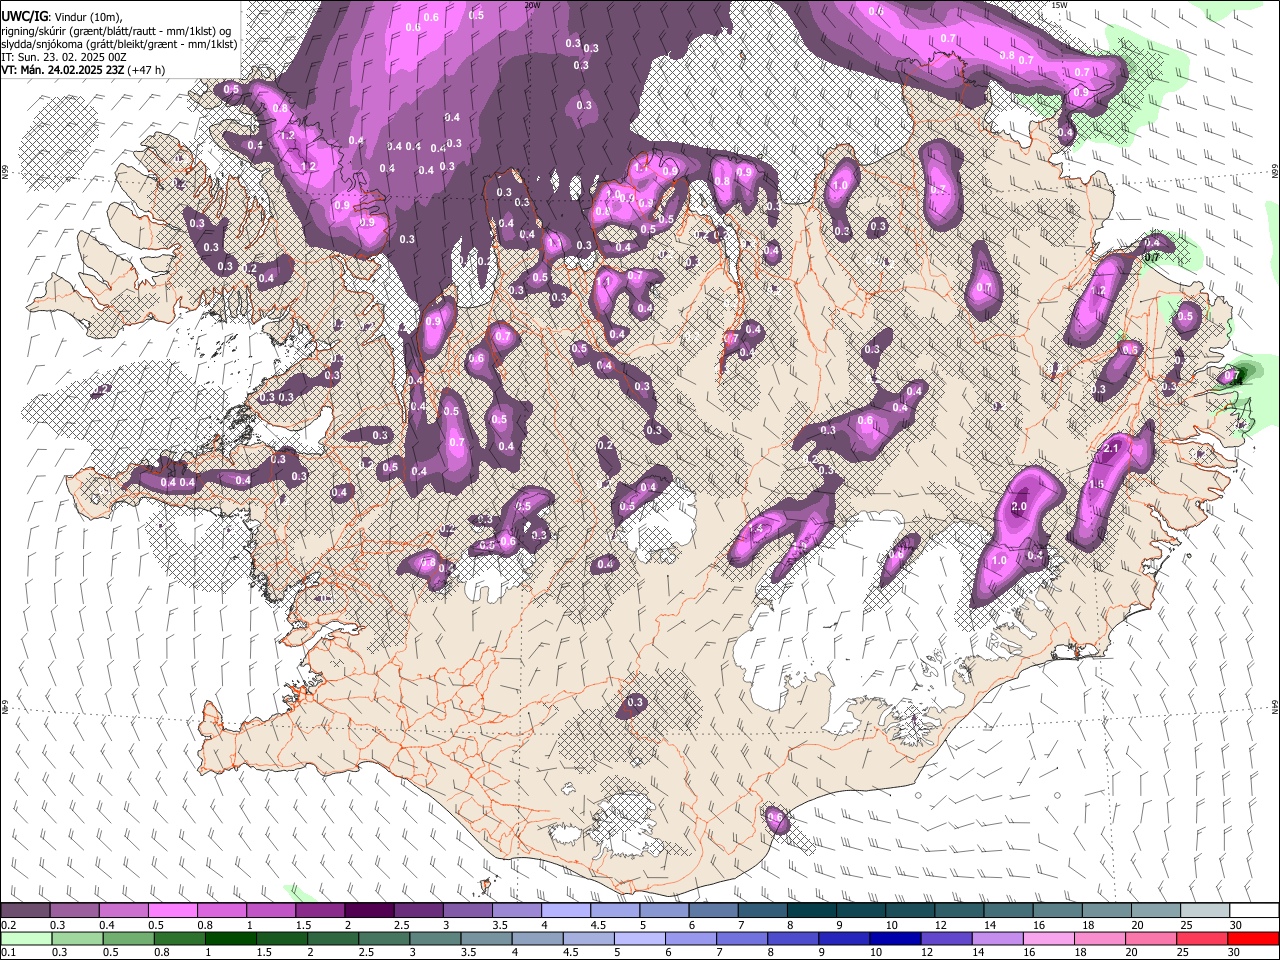Select the pale grey 25 swatch in top legend
Viewport: 1280px width, 960px height.
[x=1204, y=911]
